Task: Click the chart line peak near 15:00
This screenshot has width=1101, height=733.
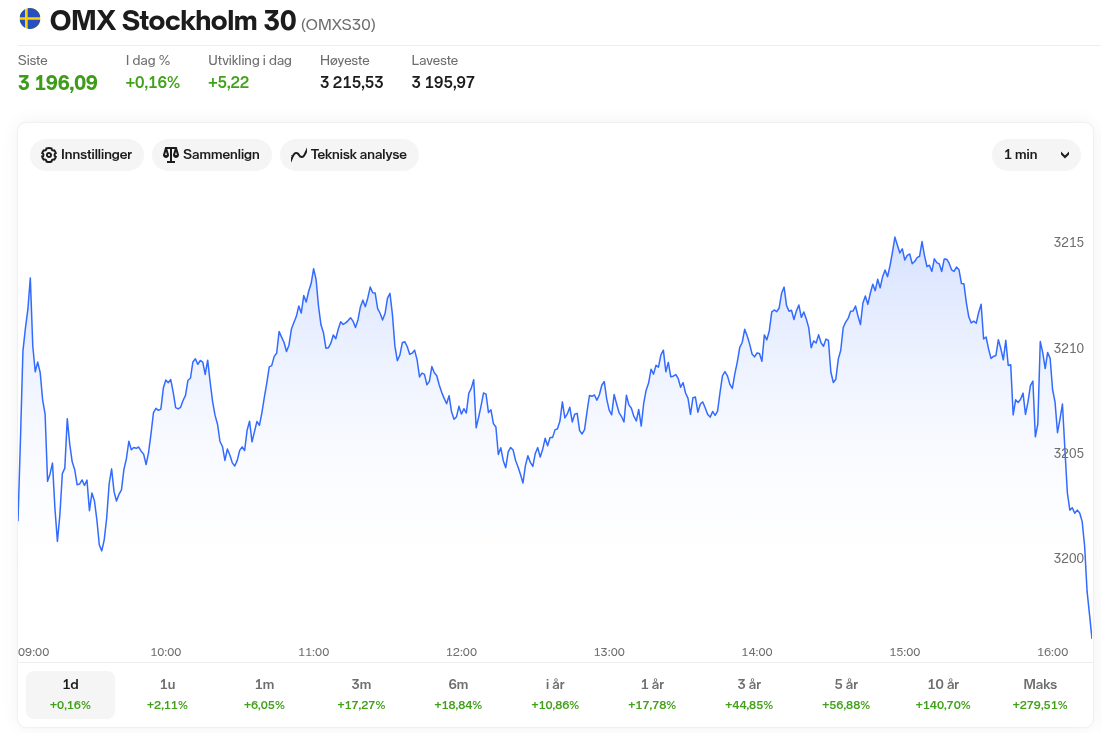Action: (x=894, y=238)
